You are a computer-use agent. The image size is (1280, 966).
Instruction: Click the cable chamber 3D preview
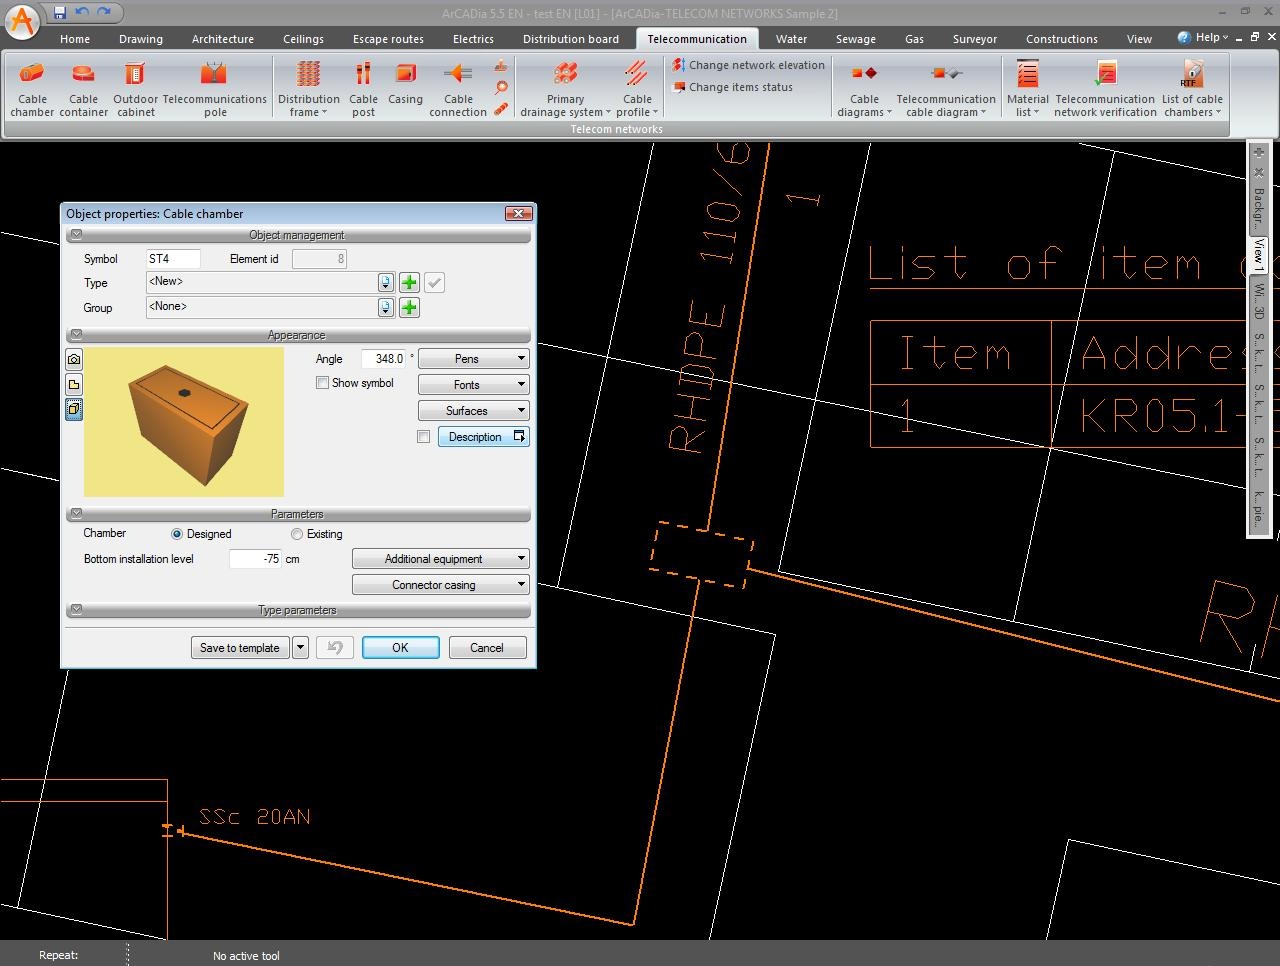pyautogui.click(x=184, y=422)
